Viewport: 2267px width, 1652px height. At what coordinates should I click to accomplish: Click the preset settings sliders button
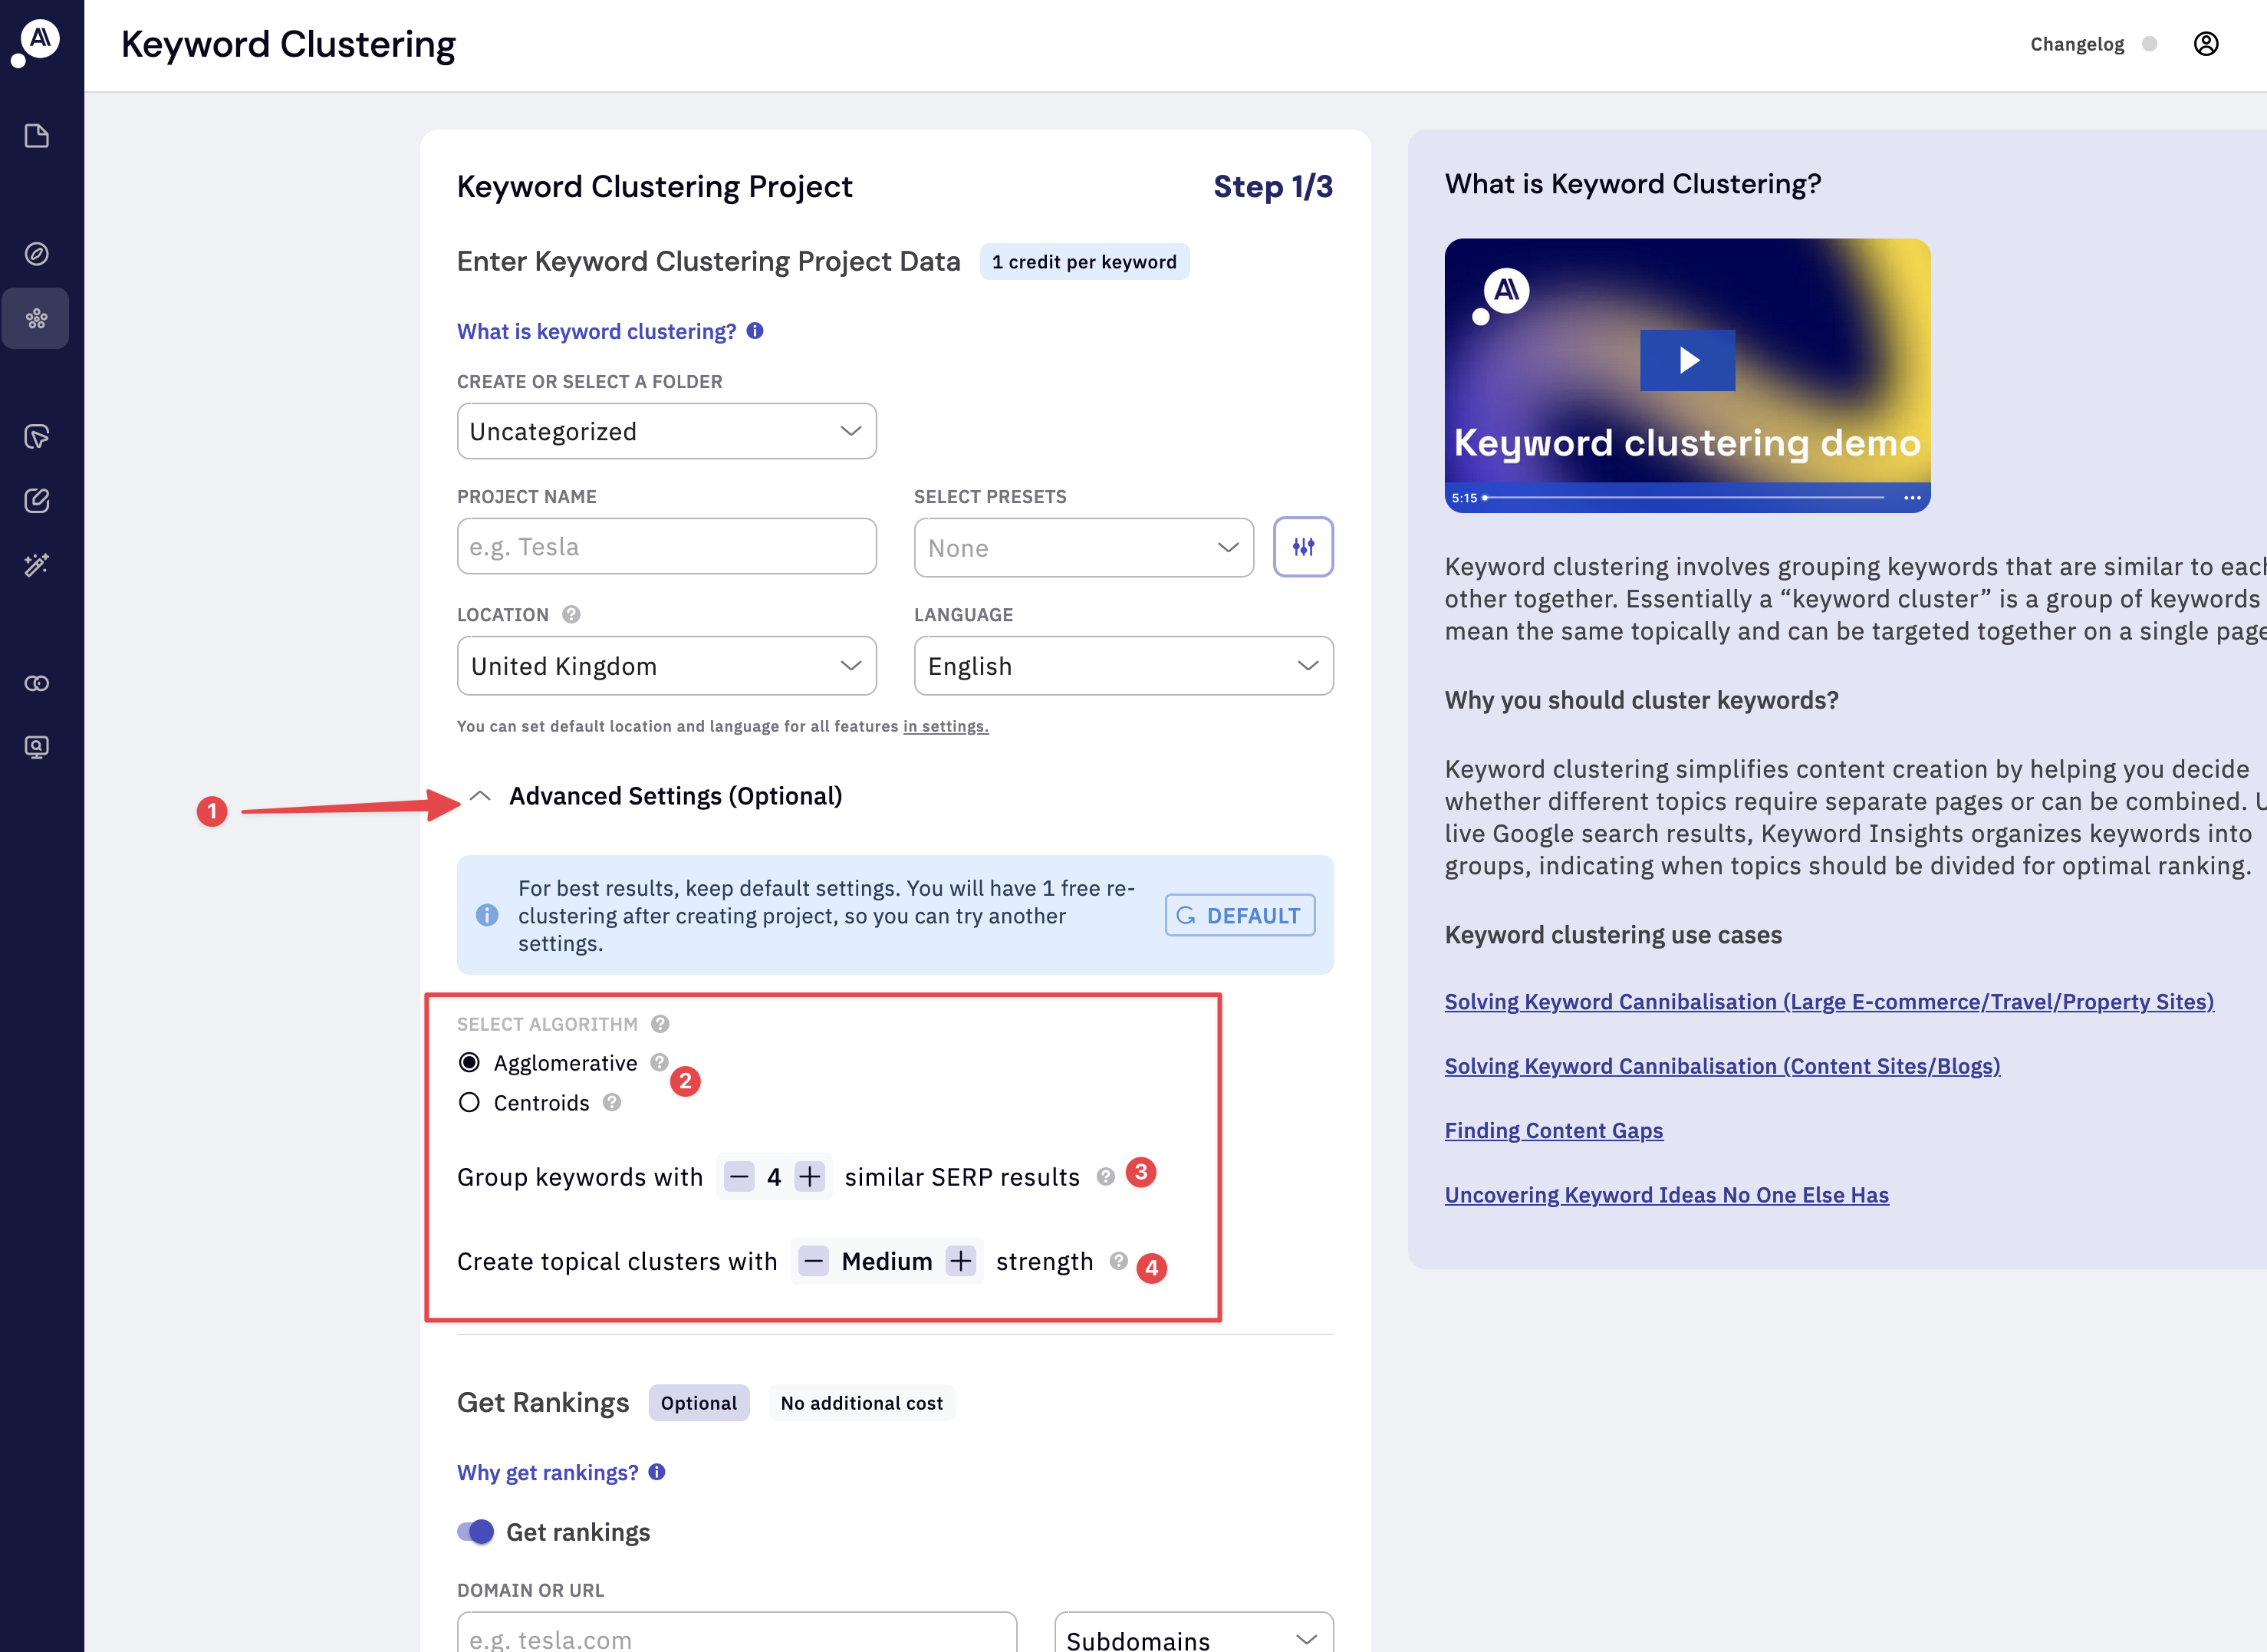(x=1302, y=547)
